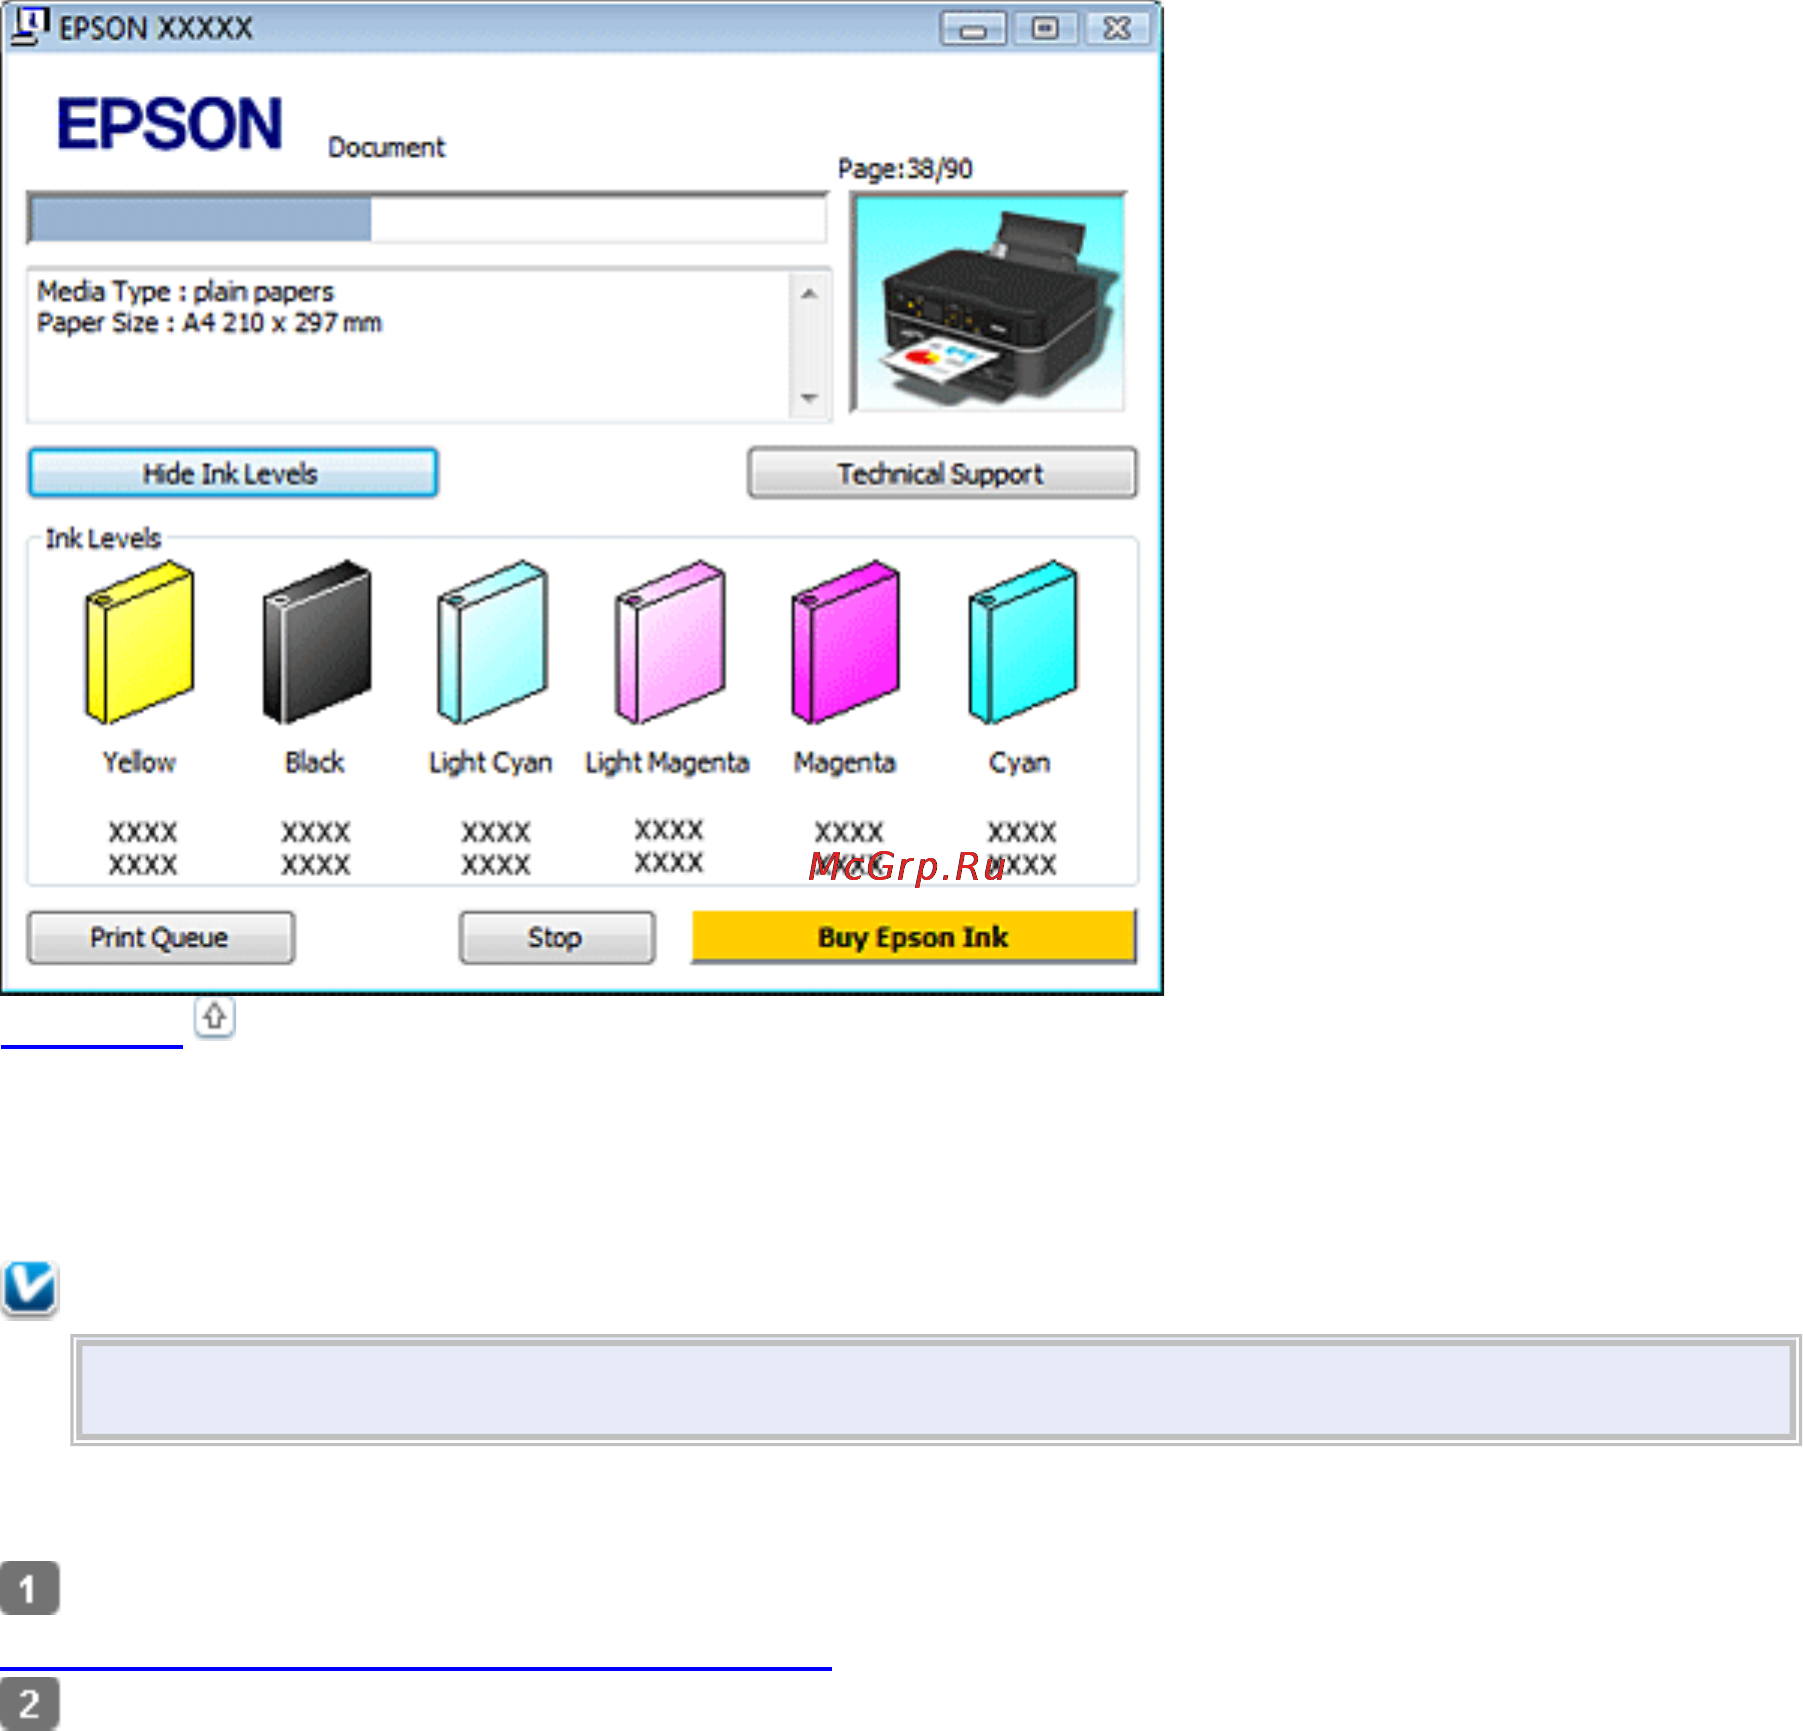Select the Light Magenta ink cartridge icon
Screen dimensions: 1803x1731
[x=669, y=642]
